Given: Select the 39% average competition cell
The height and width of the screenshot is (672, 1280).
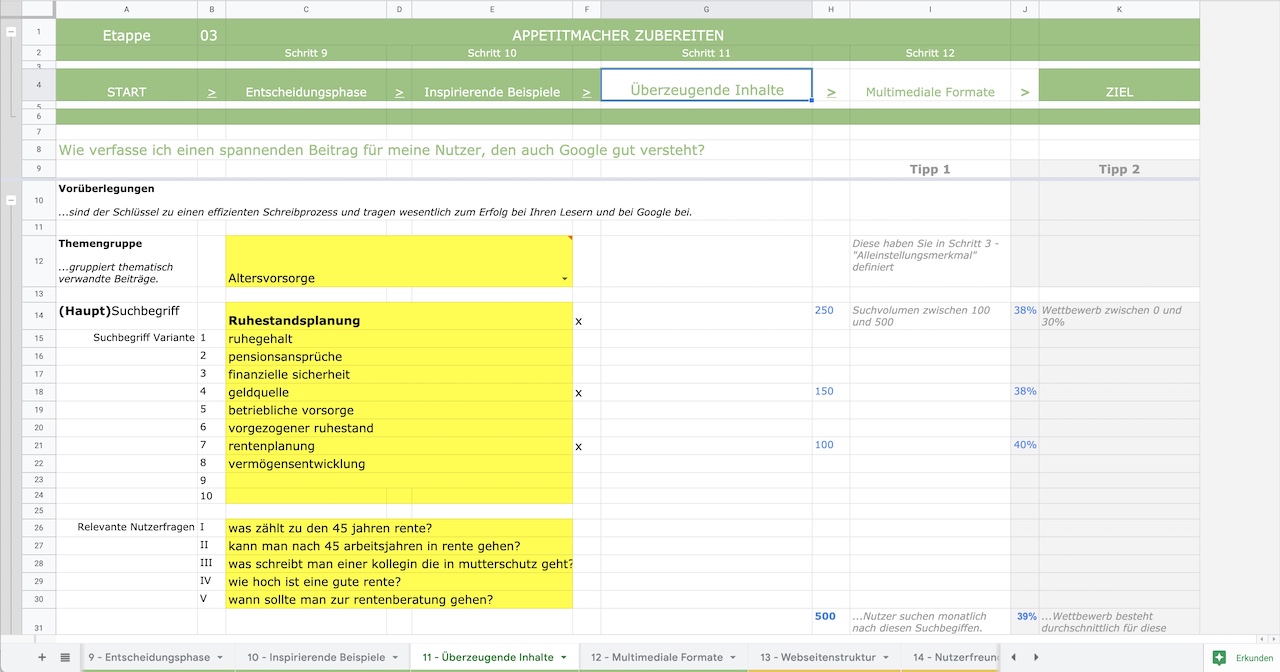Looking at the screenshot, I should click(x=1025, y=622).
